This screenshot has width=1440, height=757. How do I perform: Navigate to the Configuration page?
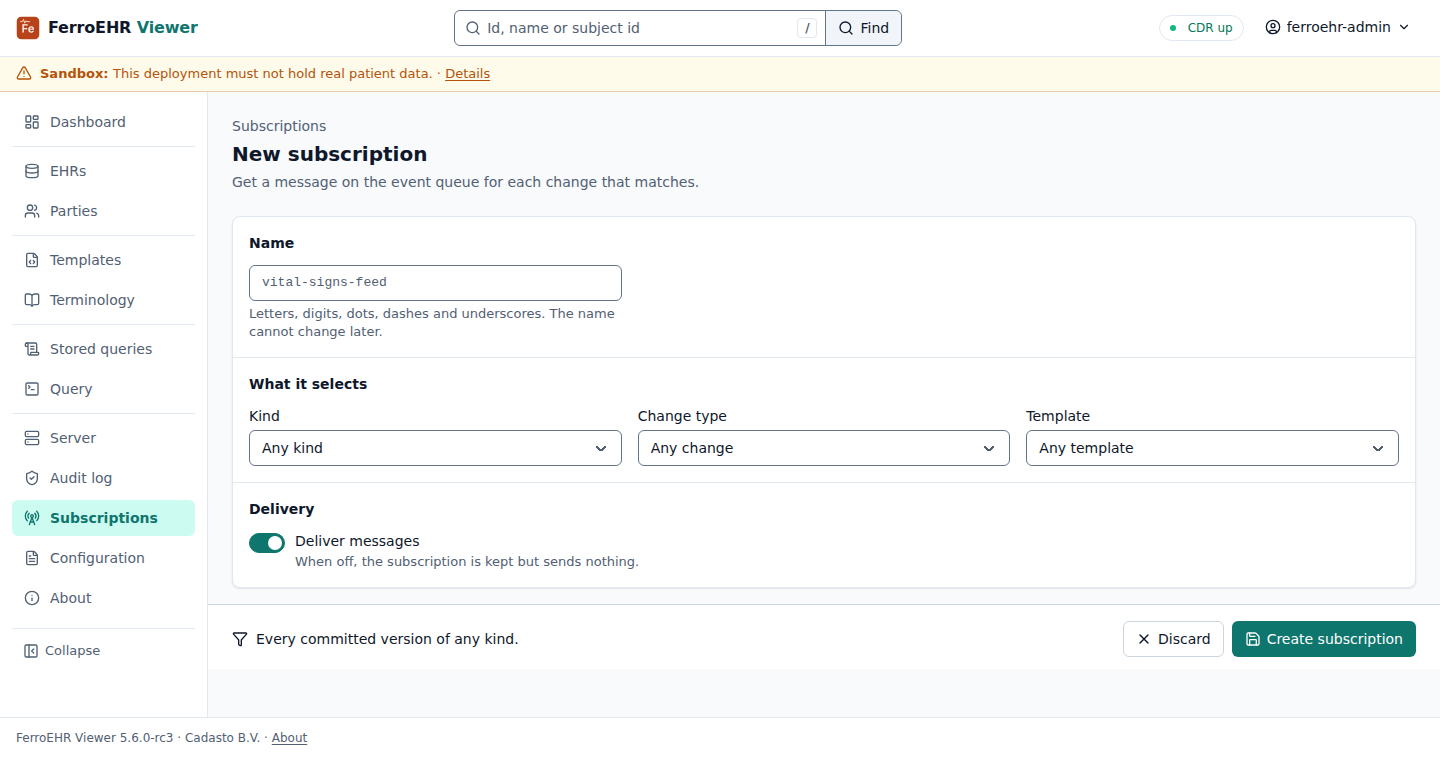[103, 558]
